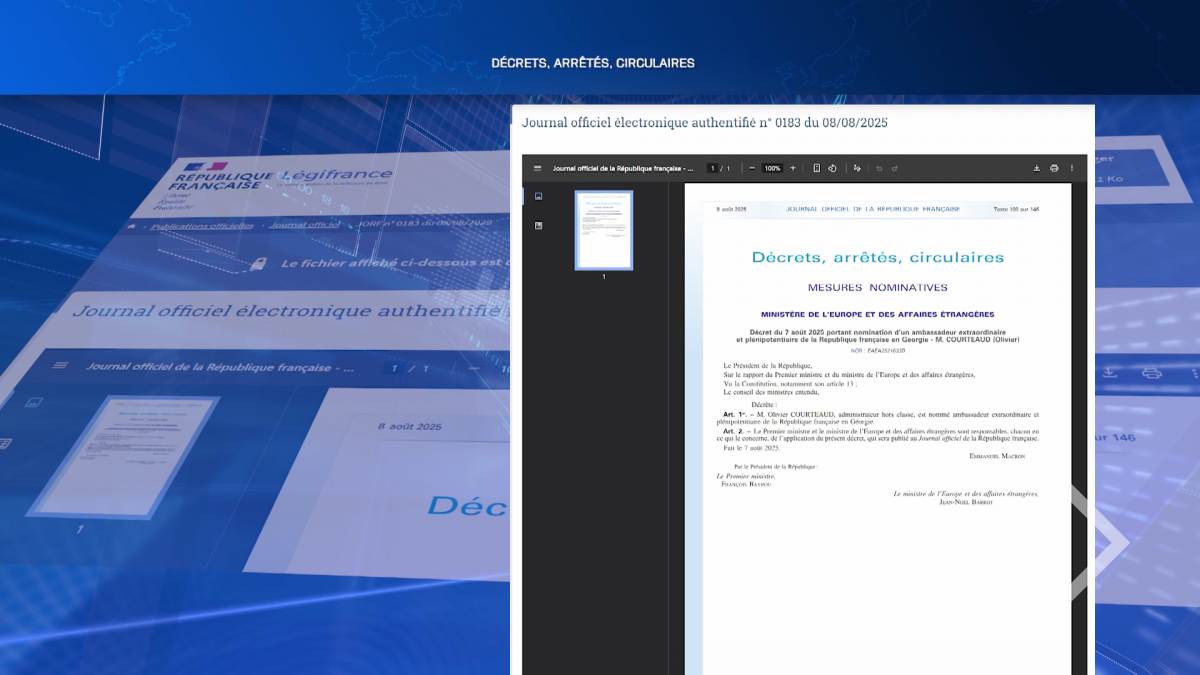Click the zoom out minus button
The width and height of the screenshot is (1200, 675).
pos(751,168)
